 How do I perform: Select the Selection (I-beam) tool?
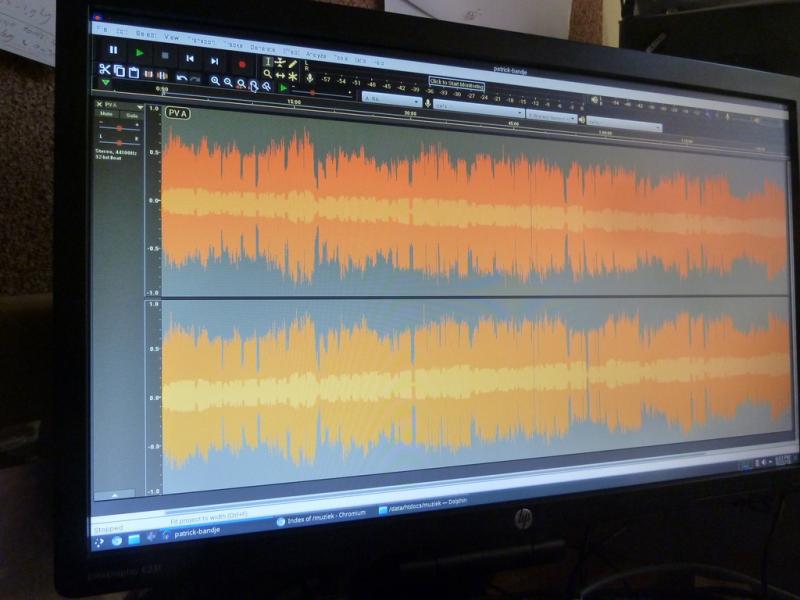268,62
